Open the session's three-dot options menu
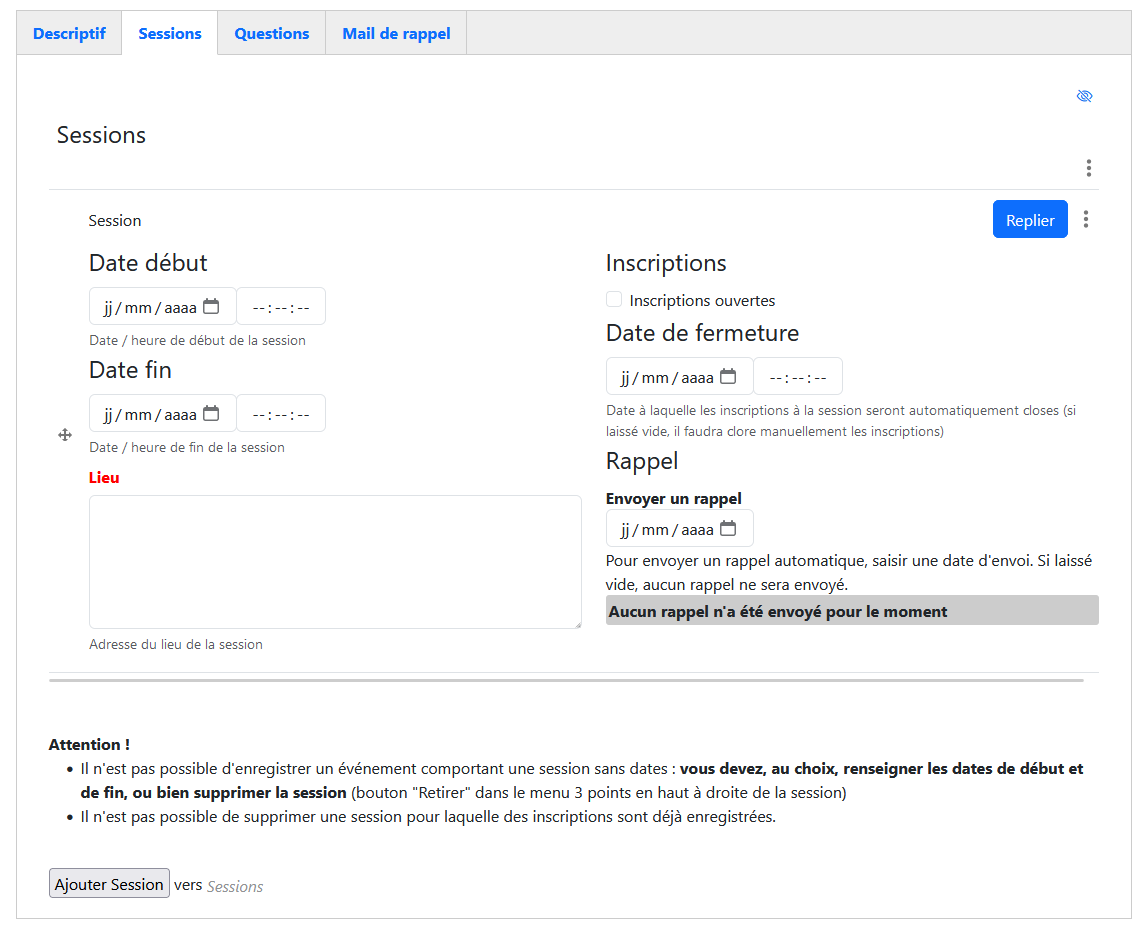Viewport: 1144px width, 931px height. pos(1086,219)
